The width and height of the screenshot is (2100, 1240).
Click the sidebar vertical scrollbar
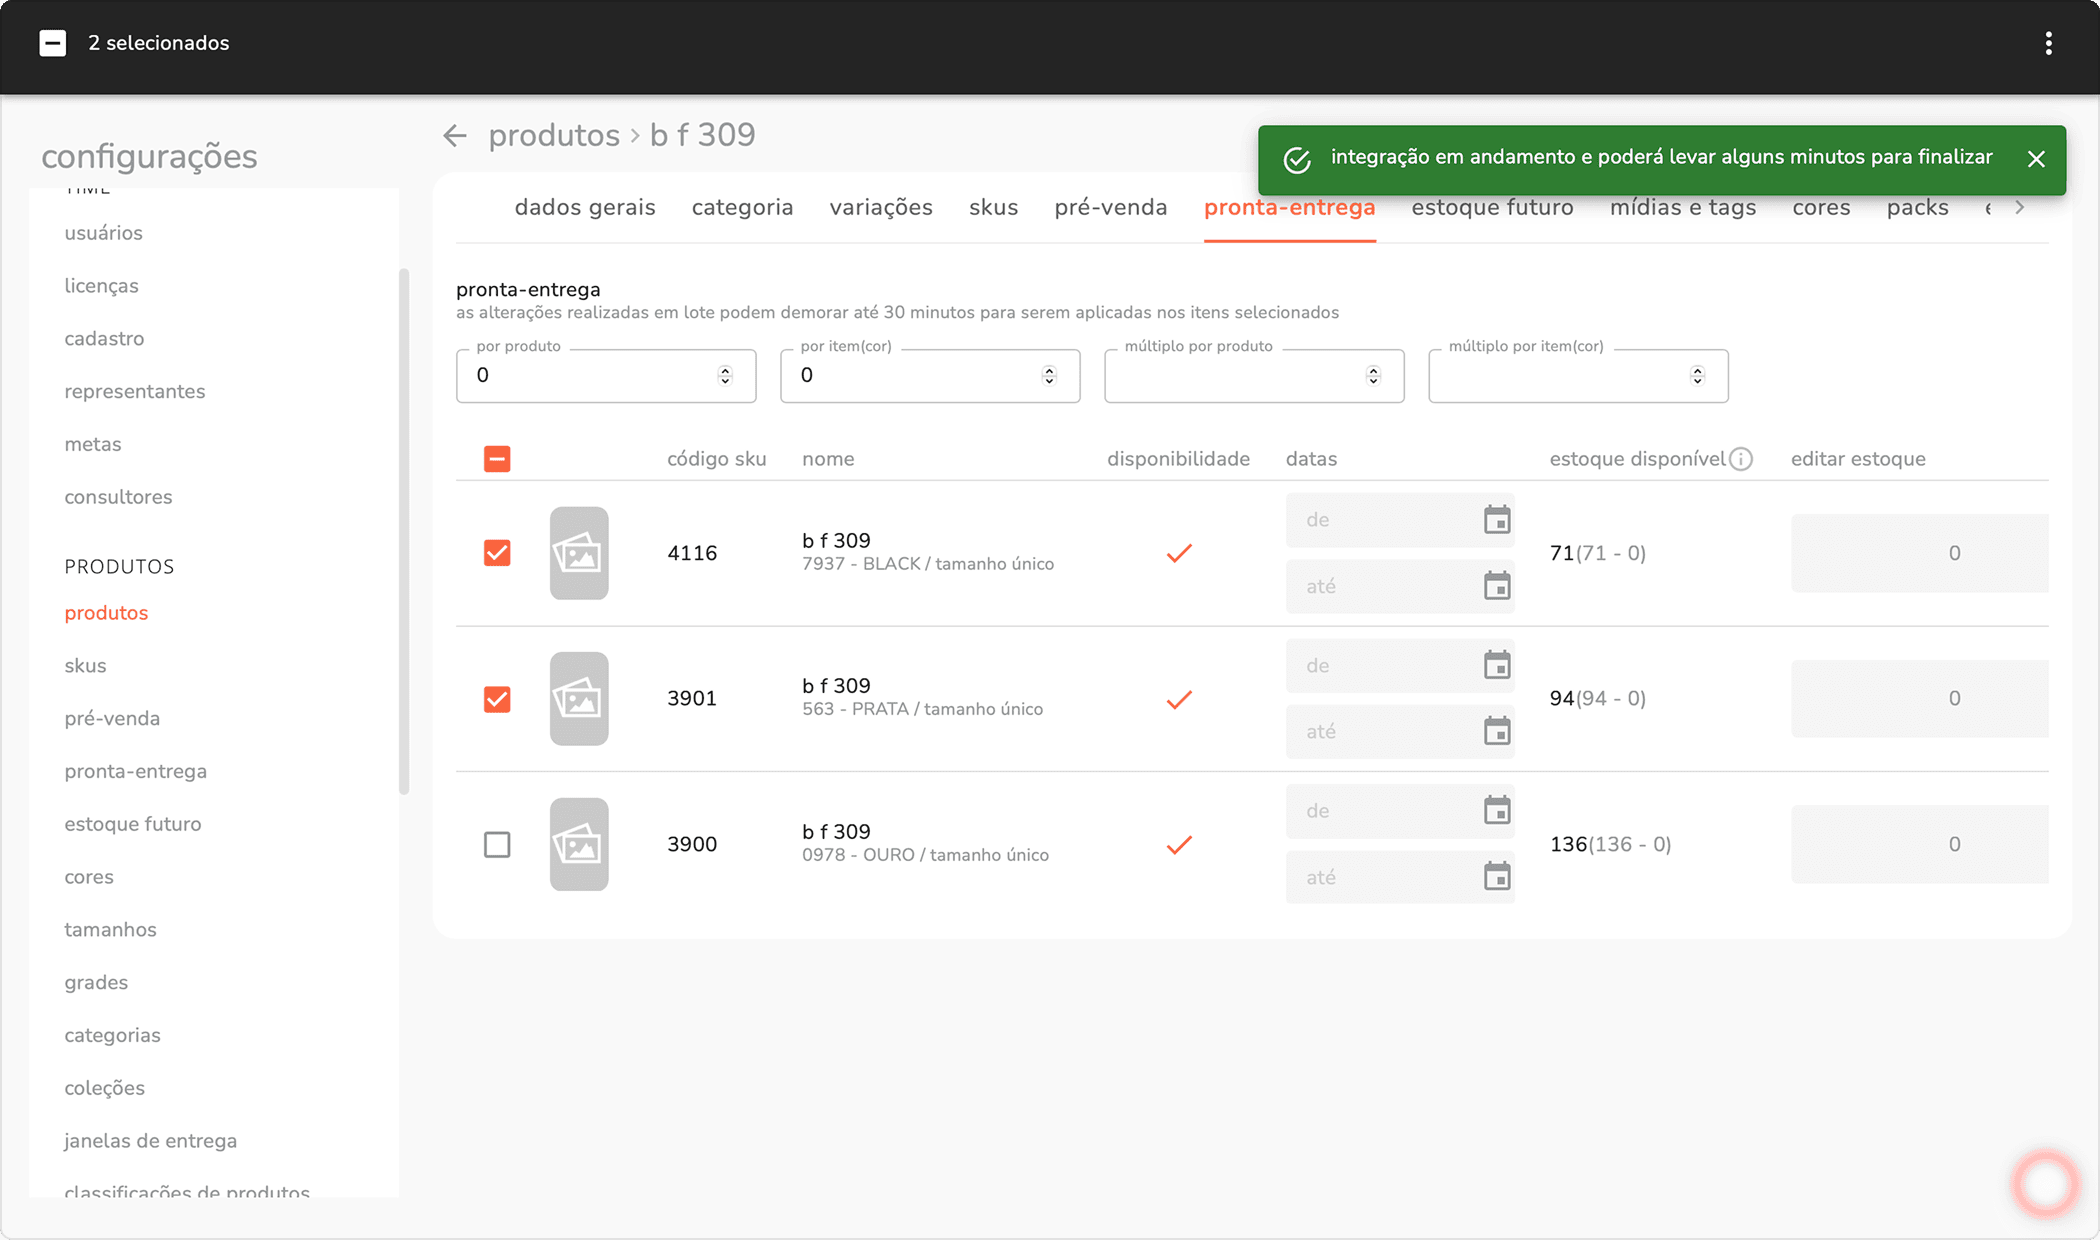click(x=404, y=531)
